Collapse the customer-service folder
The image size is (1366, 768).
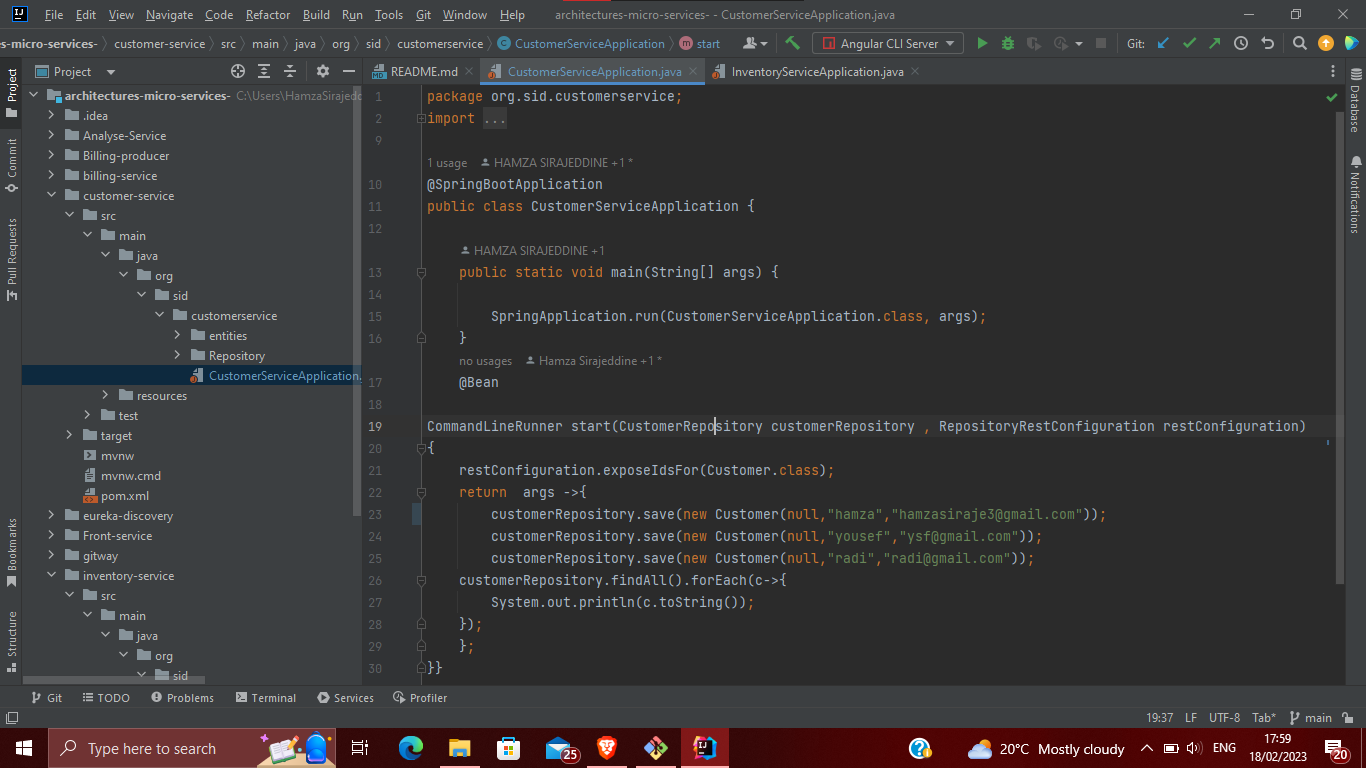click(x=52, y=196)
